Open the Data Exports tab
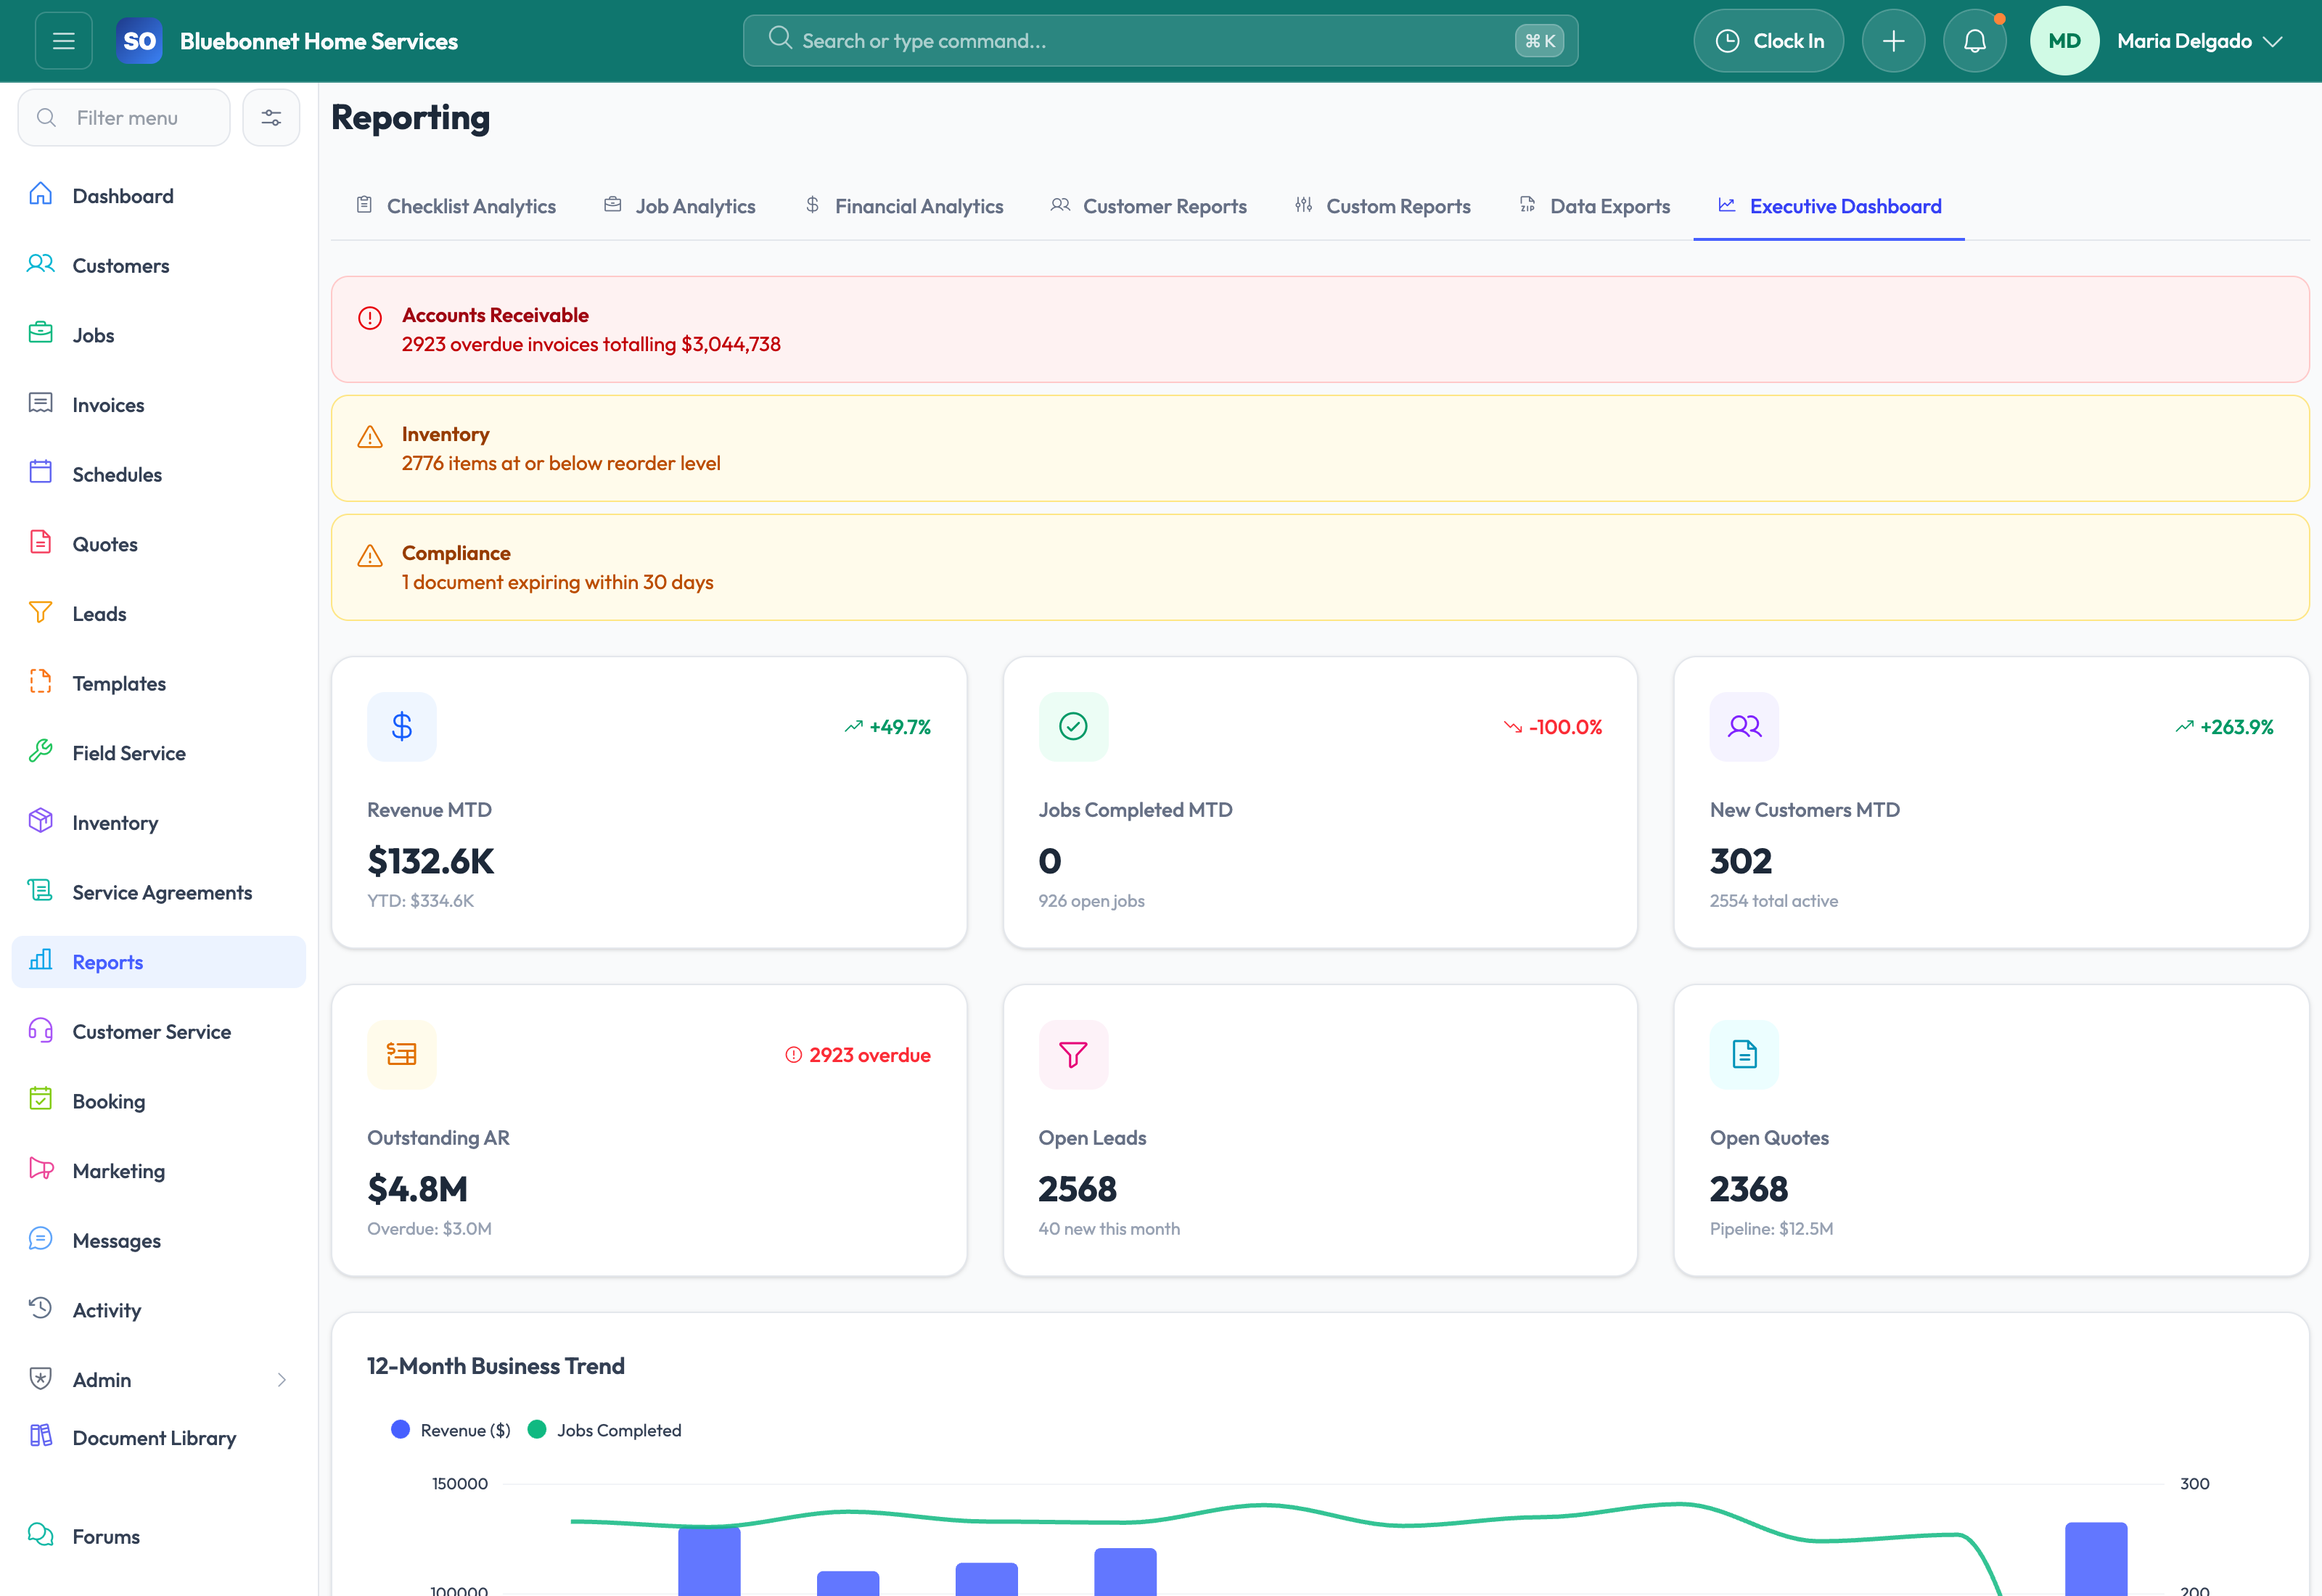This screenshot has height=1596, width=2322. (1595, 206)
